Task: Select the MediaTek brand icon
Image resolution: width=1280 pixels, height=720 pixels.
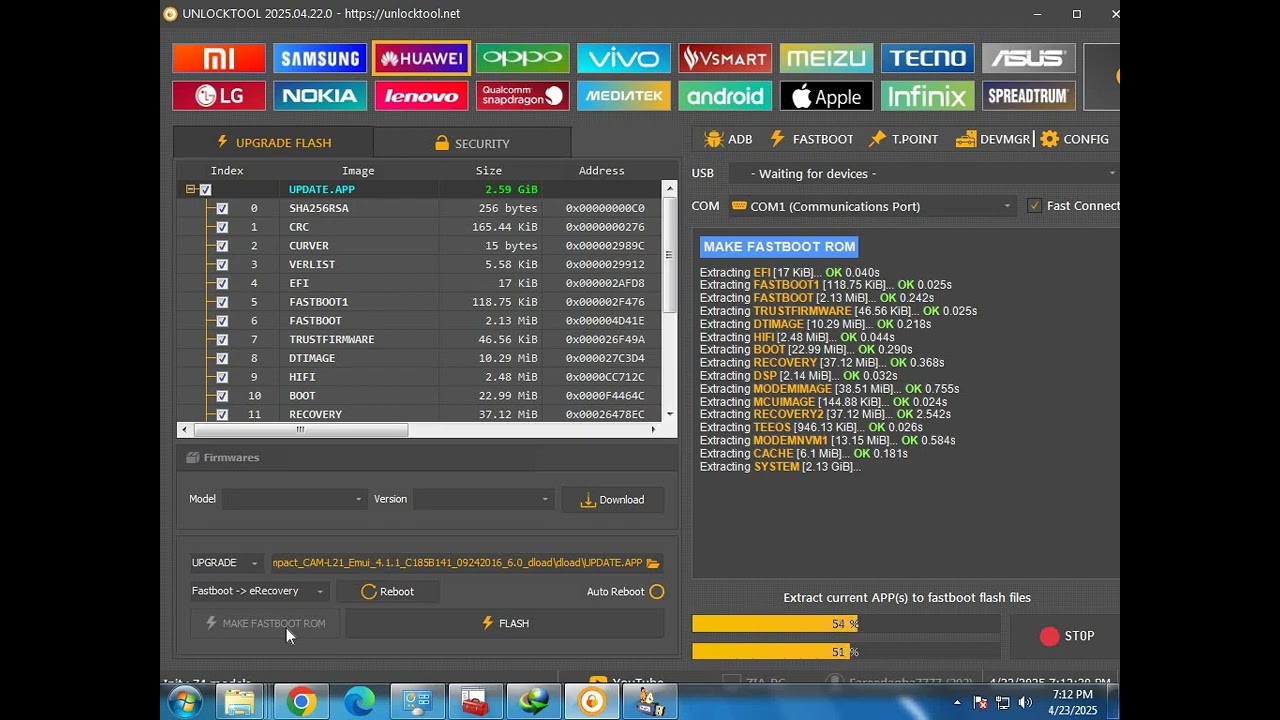Action: click(x=624, y=96)
